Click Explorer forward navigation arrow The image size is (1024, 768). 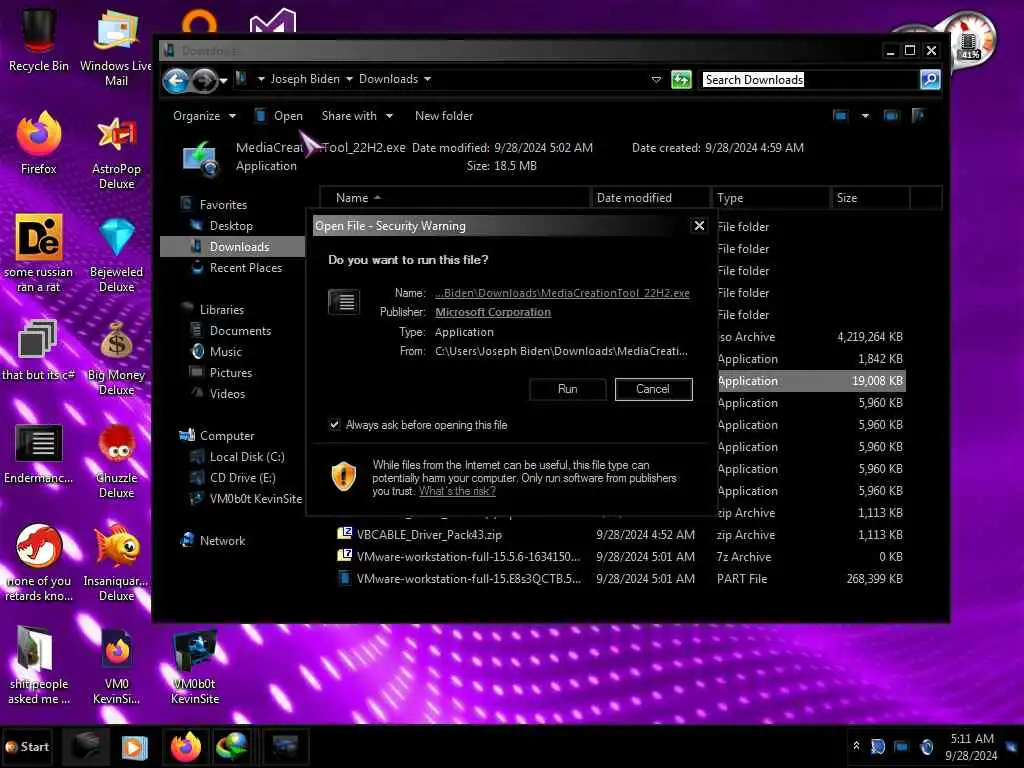coord(204,80)
